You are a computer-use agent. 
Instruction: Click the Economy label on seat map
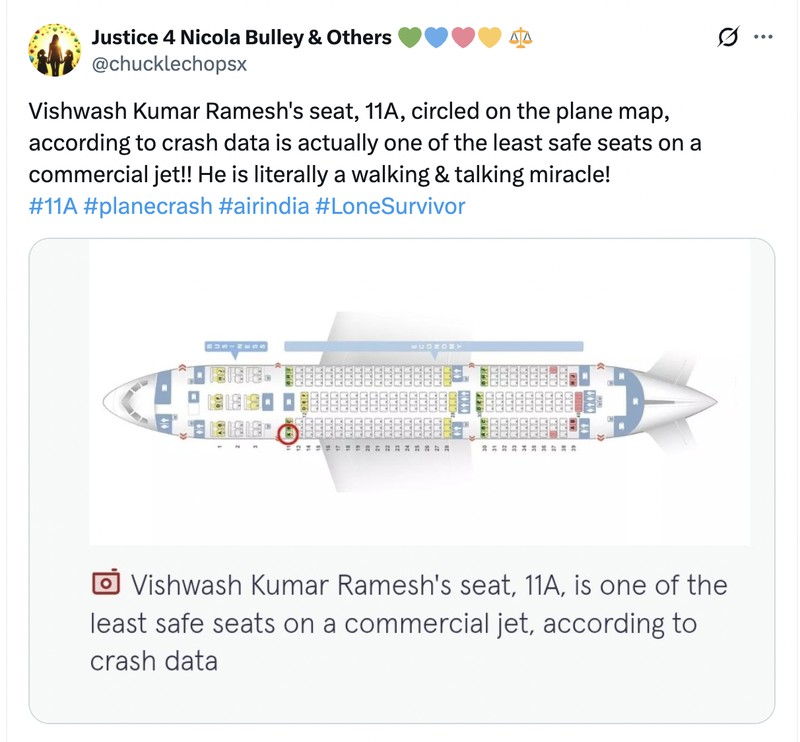[433, 346]
